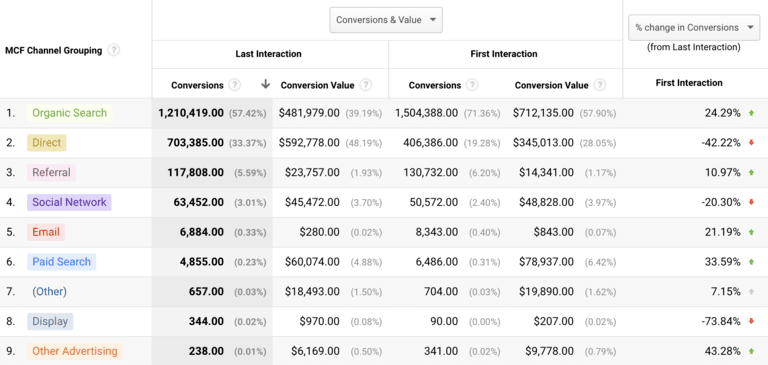
Task: Click green up arrow in Paid Search row
Action: 751,262
